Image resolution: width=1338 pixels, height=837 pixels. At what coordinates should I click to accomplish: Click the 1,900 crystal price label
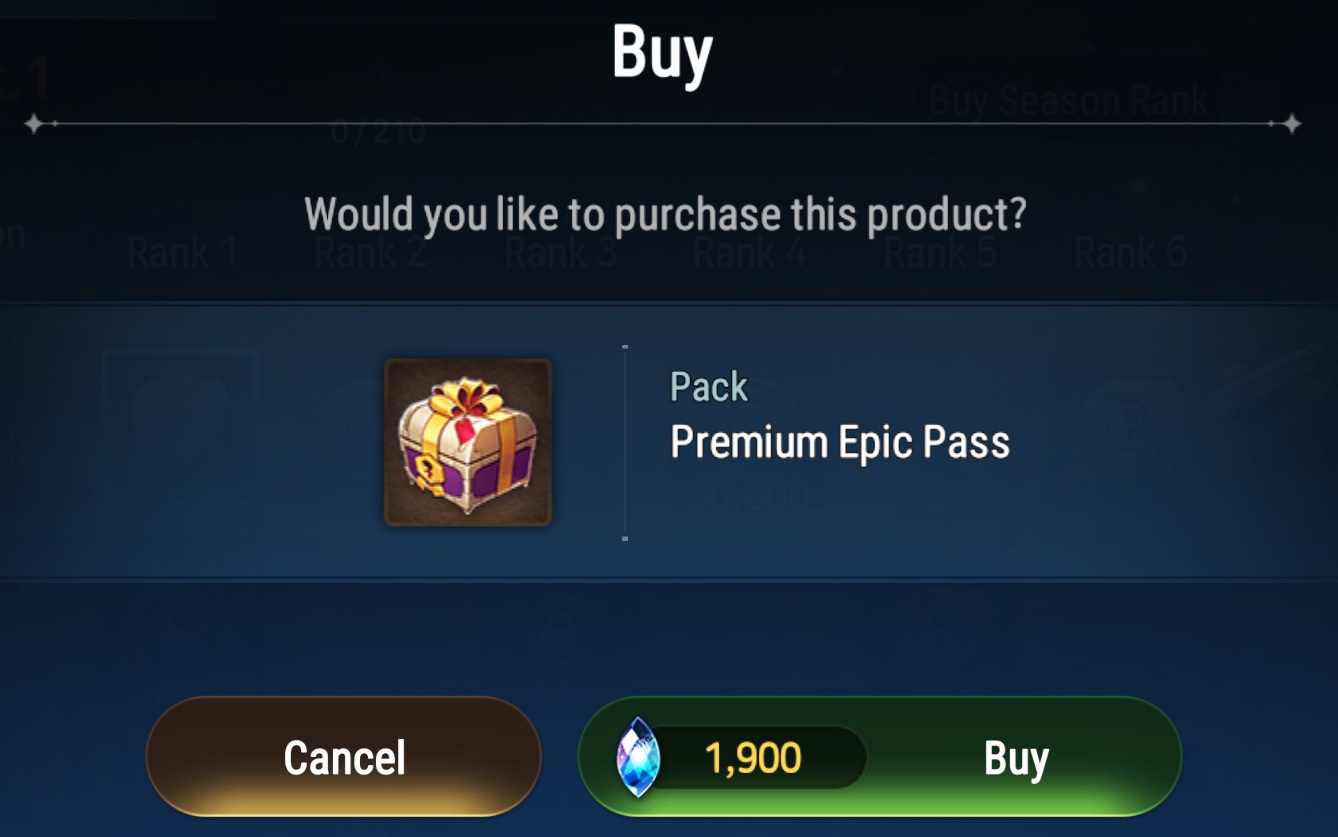point(753,759)
